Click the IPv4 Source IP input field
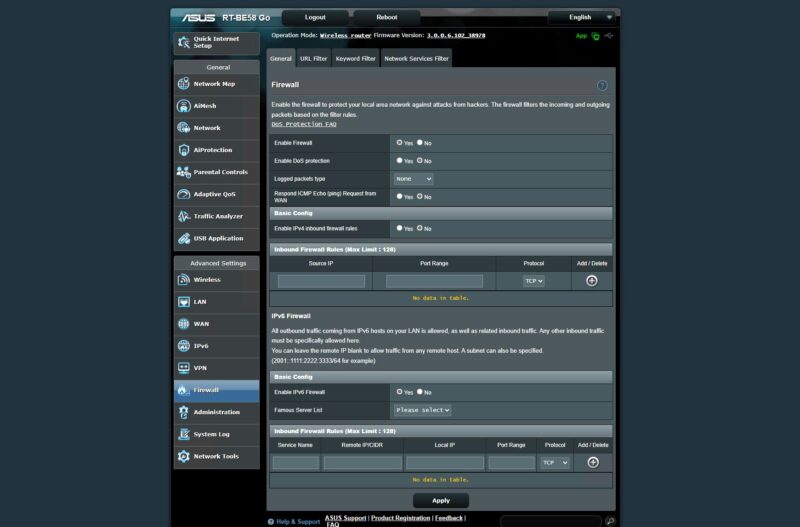 coord(321,281)
